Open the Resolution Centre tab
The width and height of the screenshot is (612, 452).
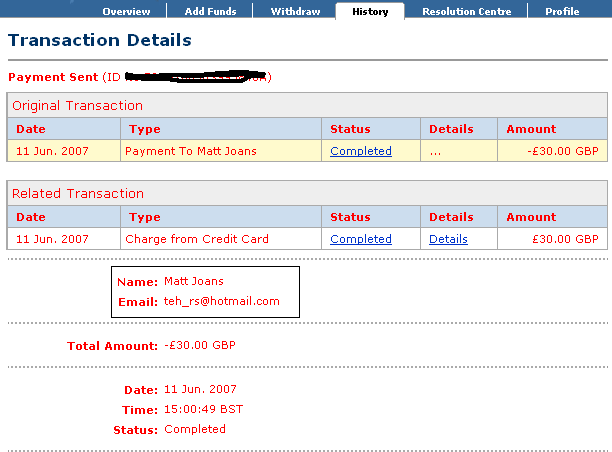coord(466,12)
